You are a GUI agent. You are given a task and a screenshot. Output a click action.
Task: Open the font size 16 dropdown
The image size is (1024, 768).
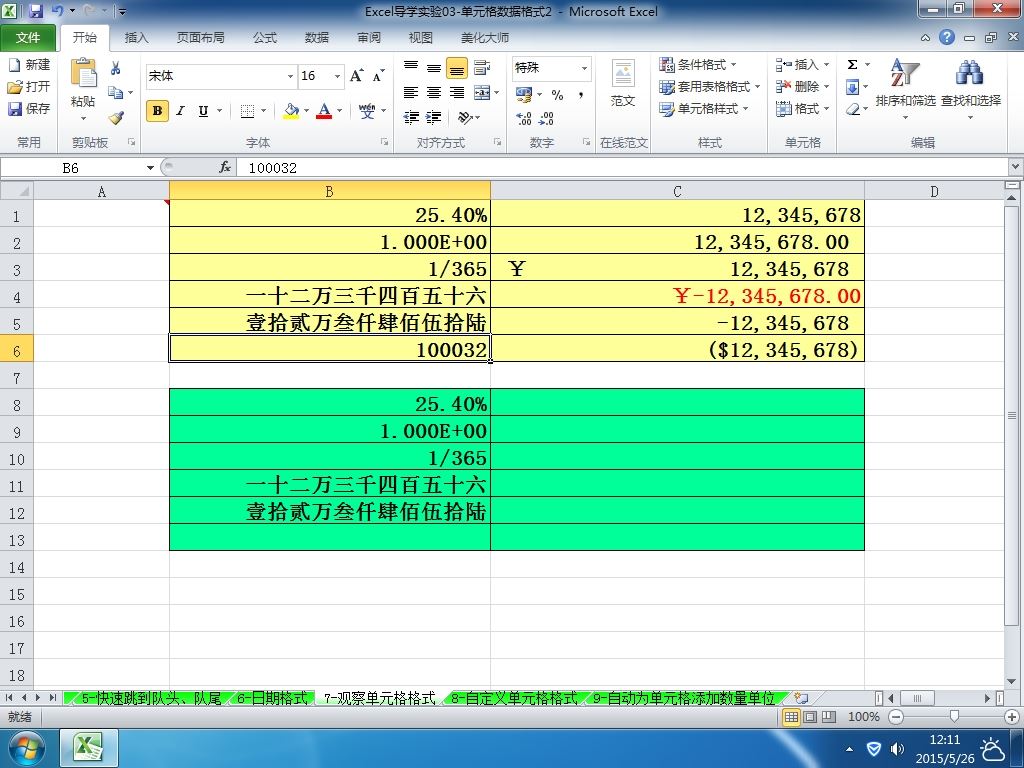click(x=337, y=76)
